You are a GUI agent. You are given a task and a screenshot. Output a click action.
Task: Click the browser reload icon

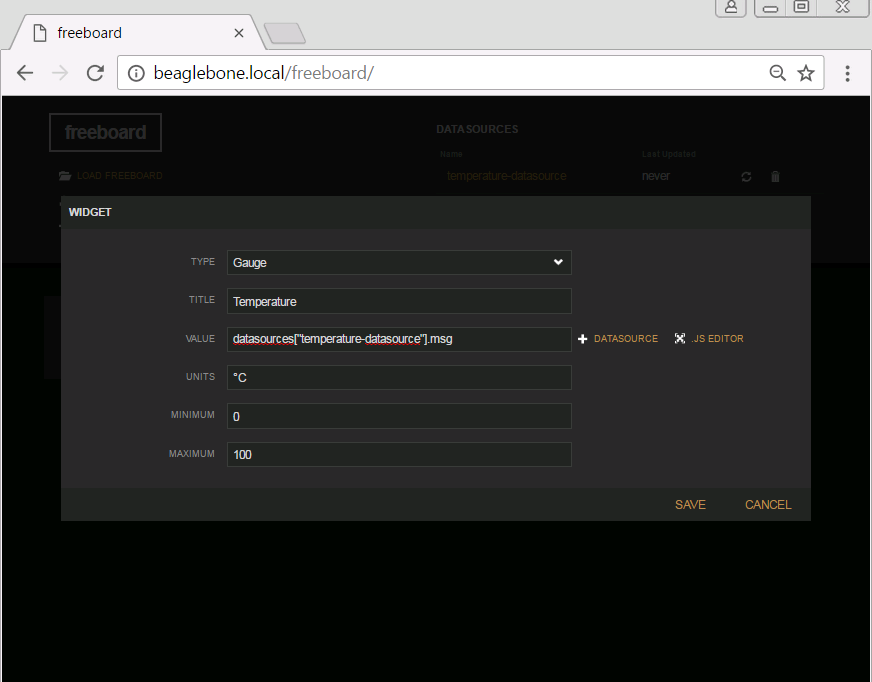tap(95, 73)
